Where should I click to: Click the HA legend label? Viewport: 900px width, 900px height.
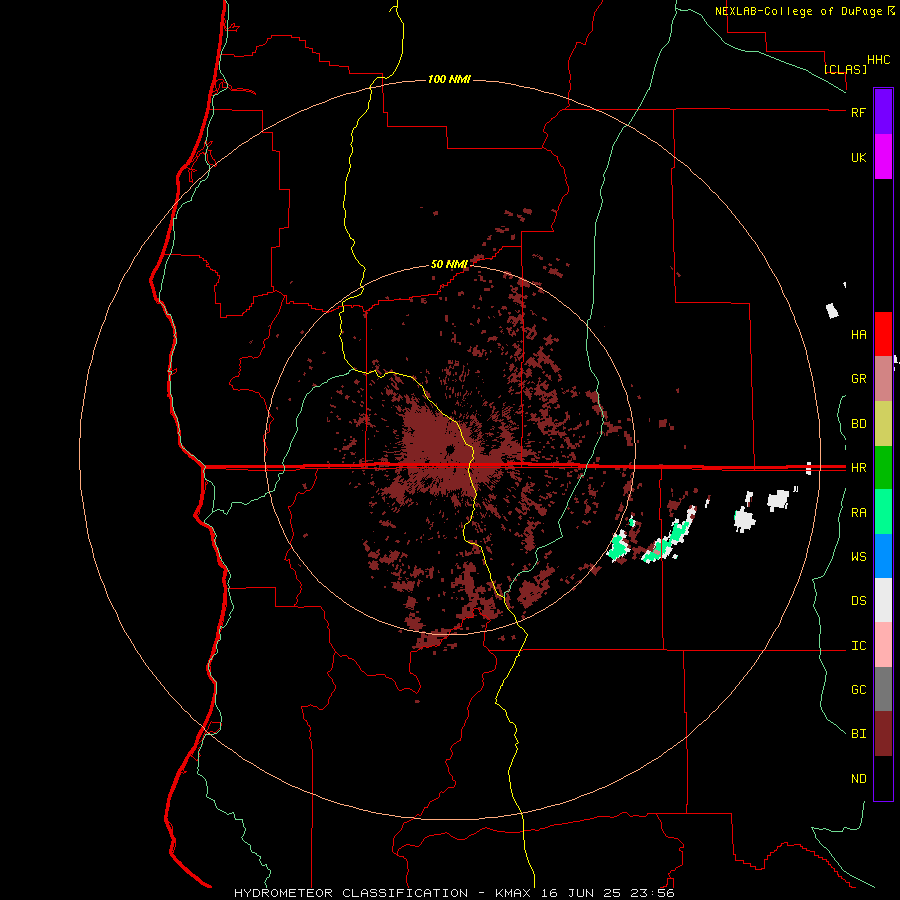858,335
